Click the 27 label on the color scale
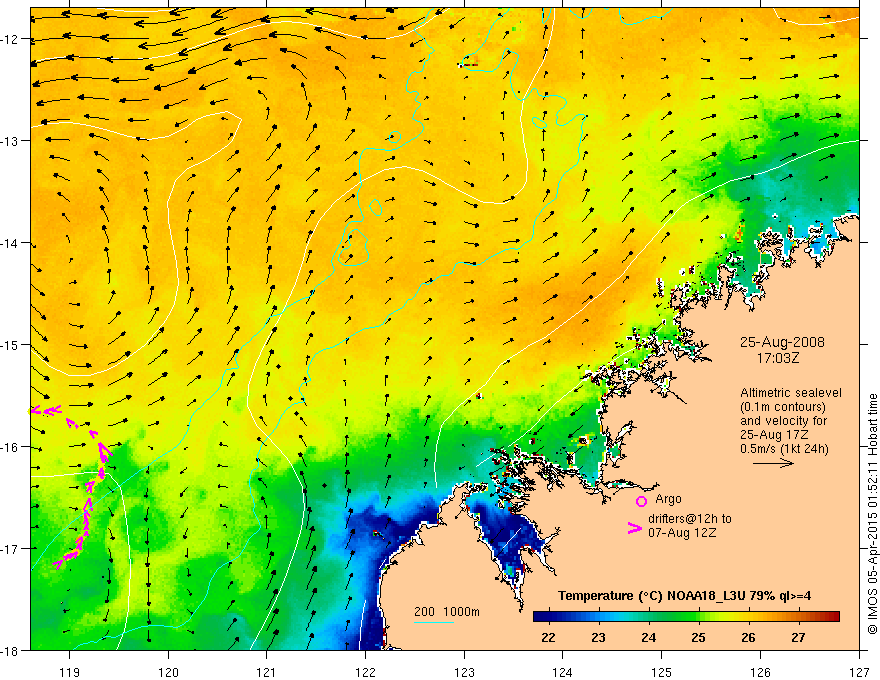Screen dimensions: 880x680 [798, 637]
